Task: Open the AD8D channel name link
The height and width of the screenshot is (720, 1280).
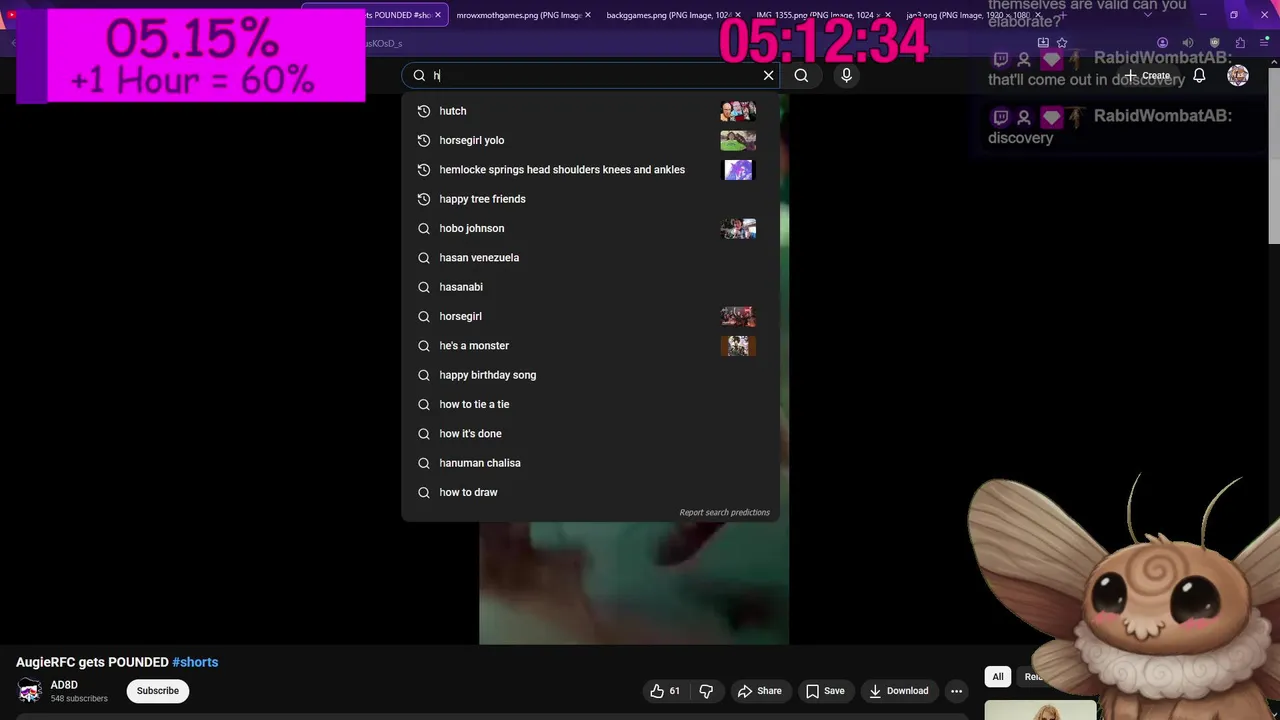Action: tap(64, 685)
